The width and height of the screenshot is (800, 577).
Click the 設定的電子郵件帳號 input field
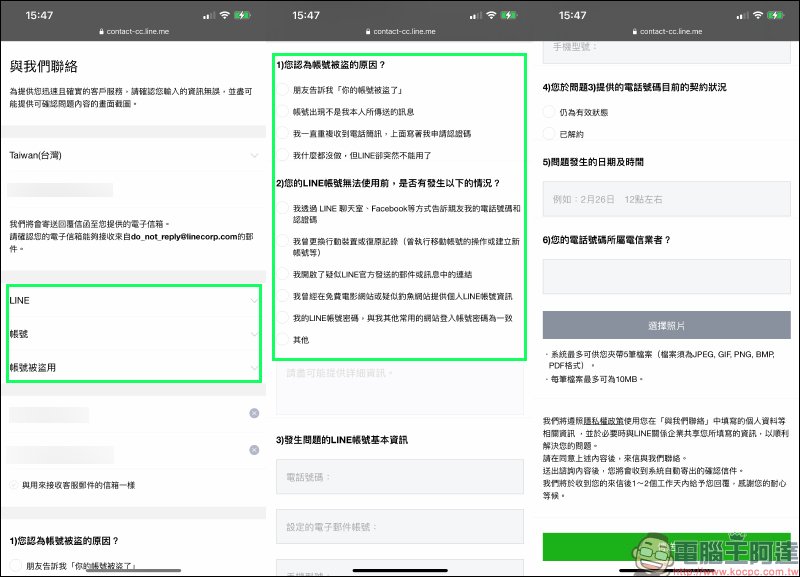click(x=399, y=526)
